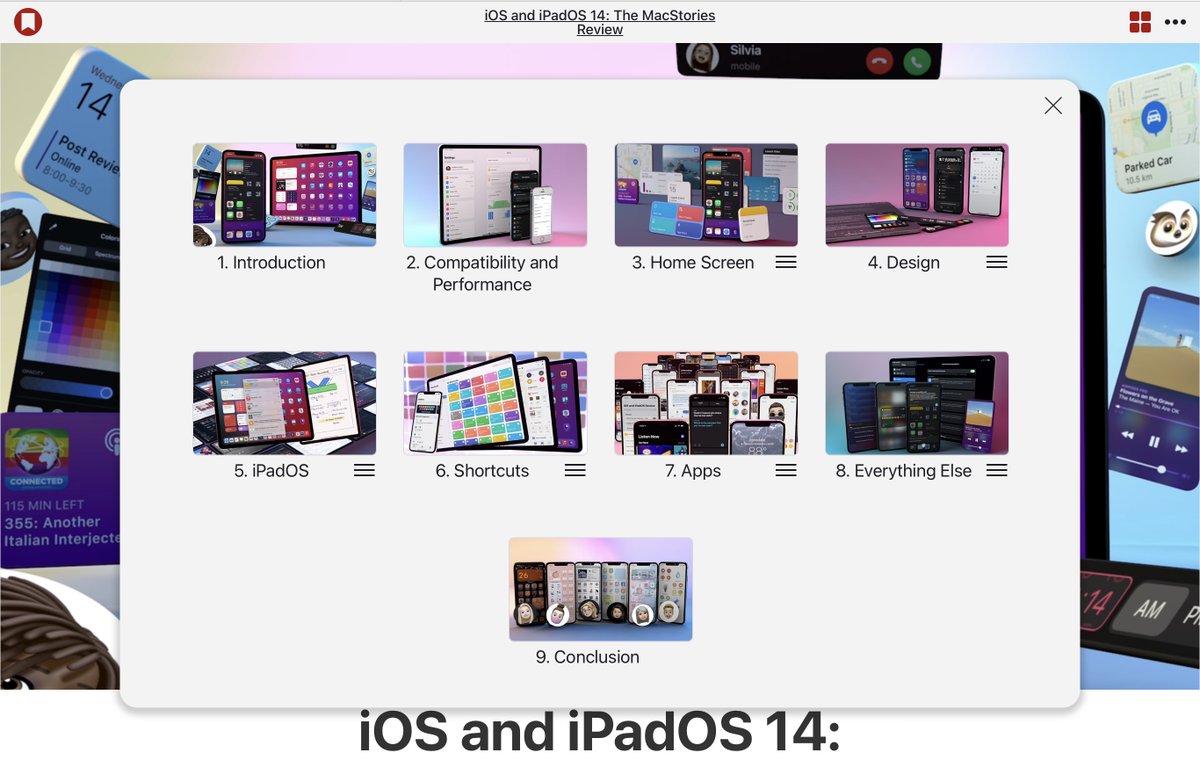Expand the Design chapter sections list
This screenshot has height=760, width=1200.
coord(996,262)
